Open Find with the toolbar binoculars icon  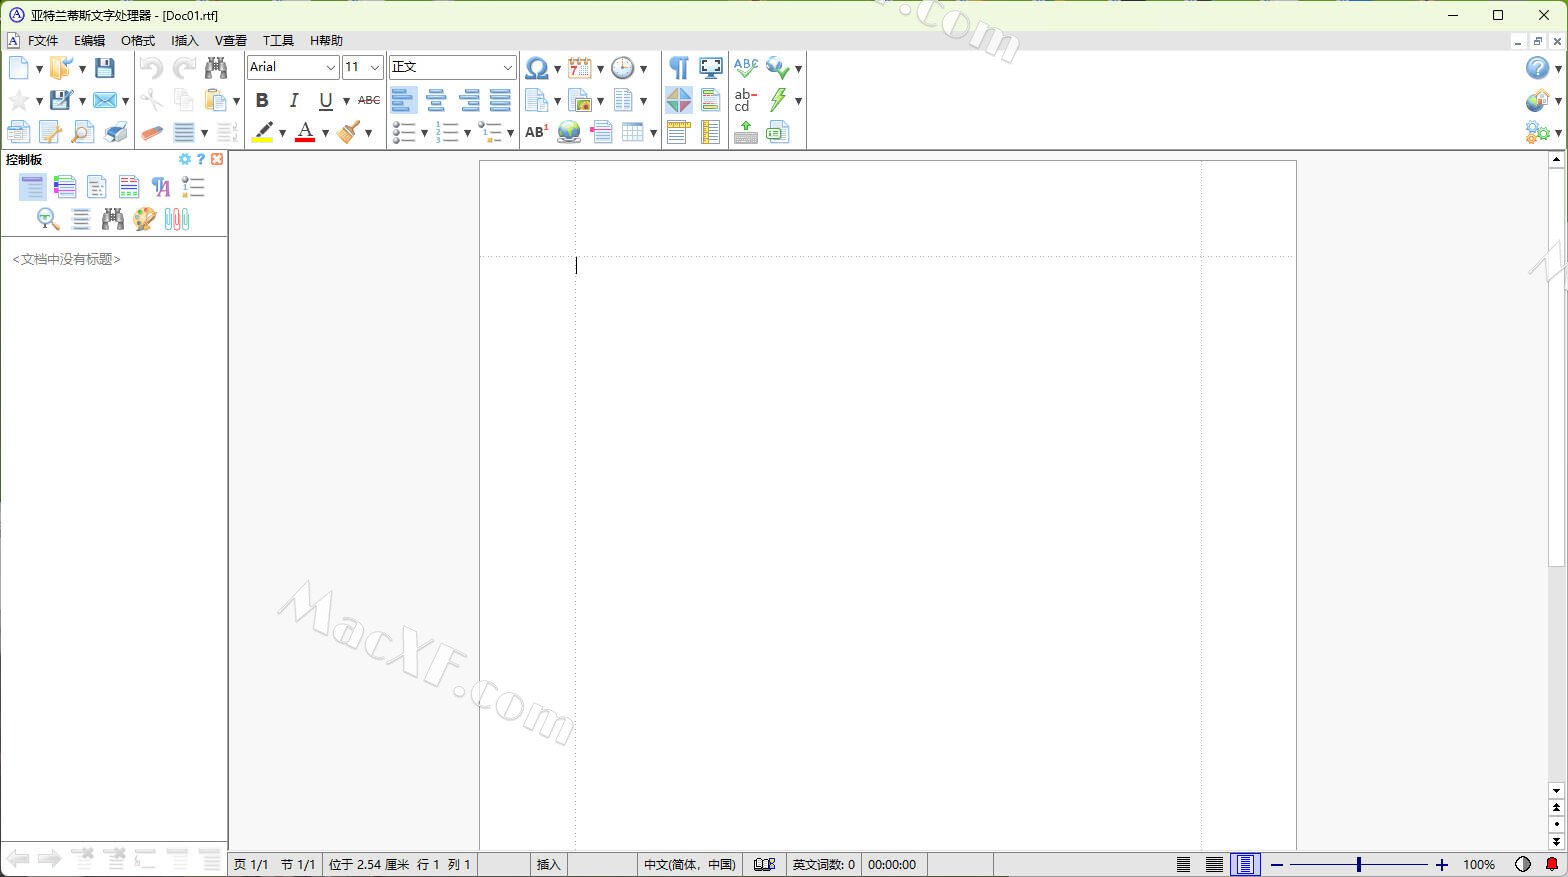click(x=216, y=68)
